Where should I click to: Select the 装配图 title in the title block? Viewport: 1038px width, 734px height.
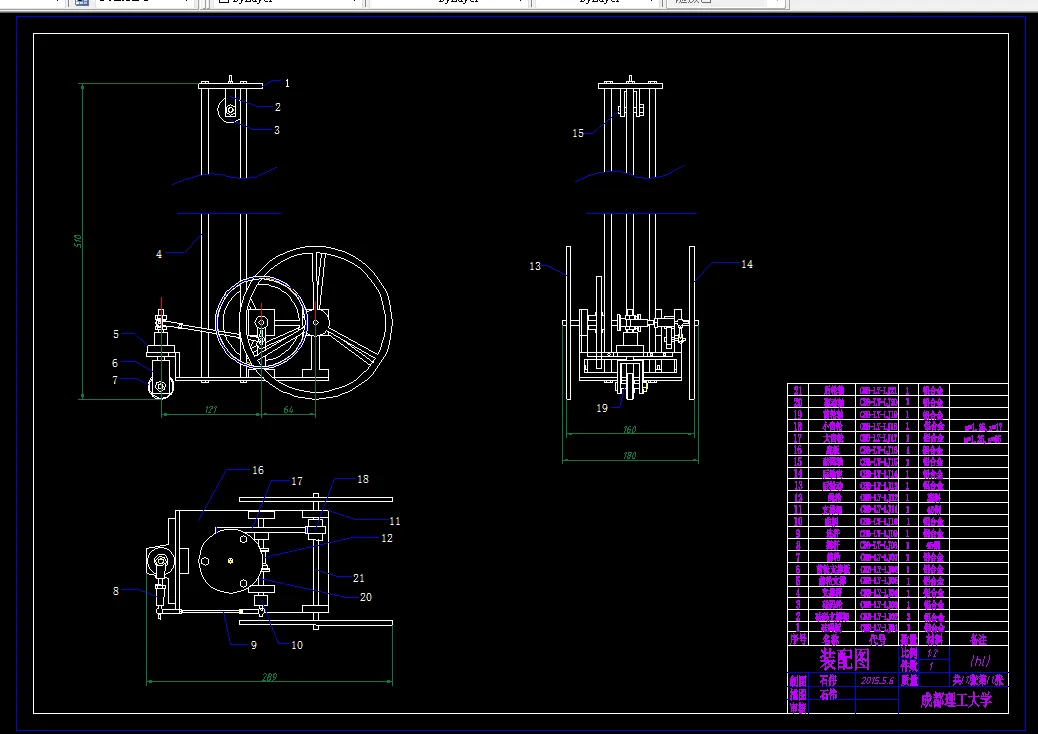pos(845,659)
